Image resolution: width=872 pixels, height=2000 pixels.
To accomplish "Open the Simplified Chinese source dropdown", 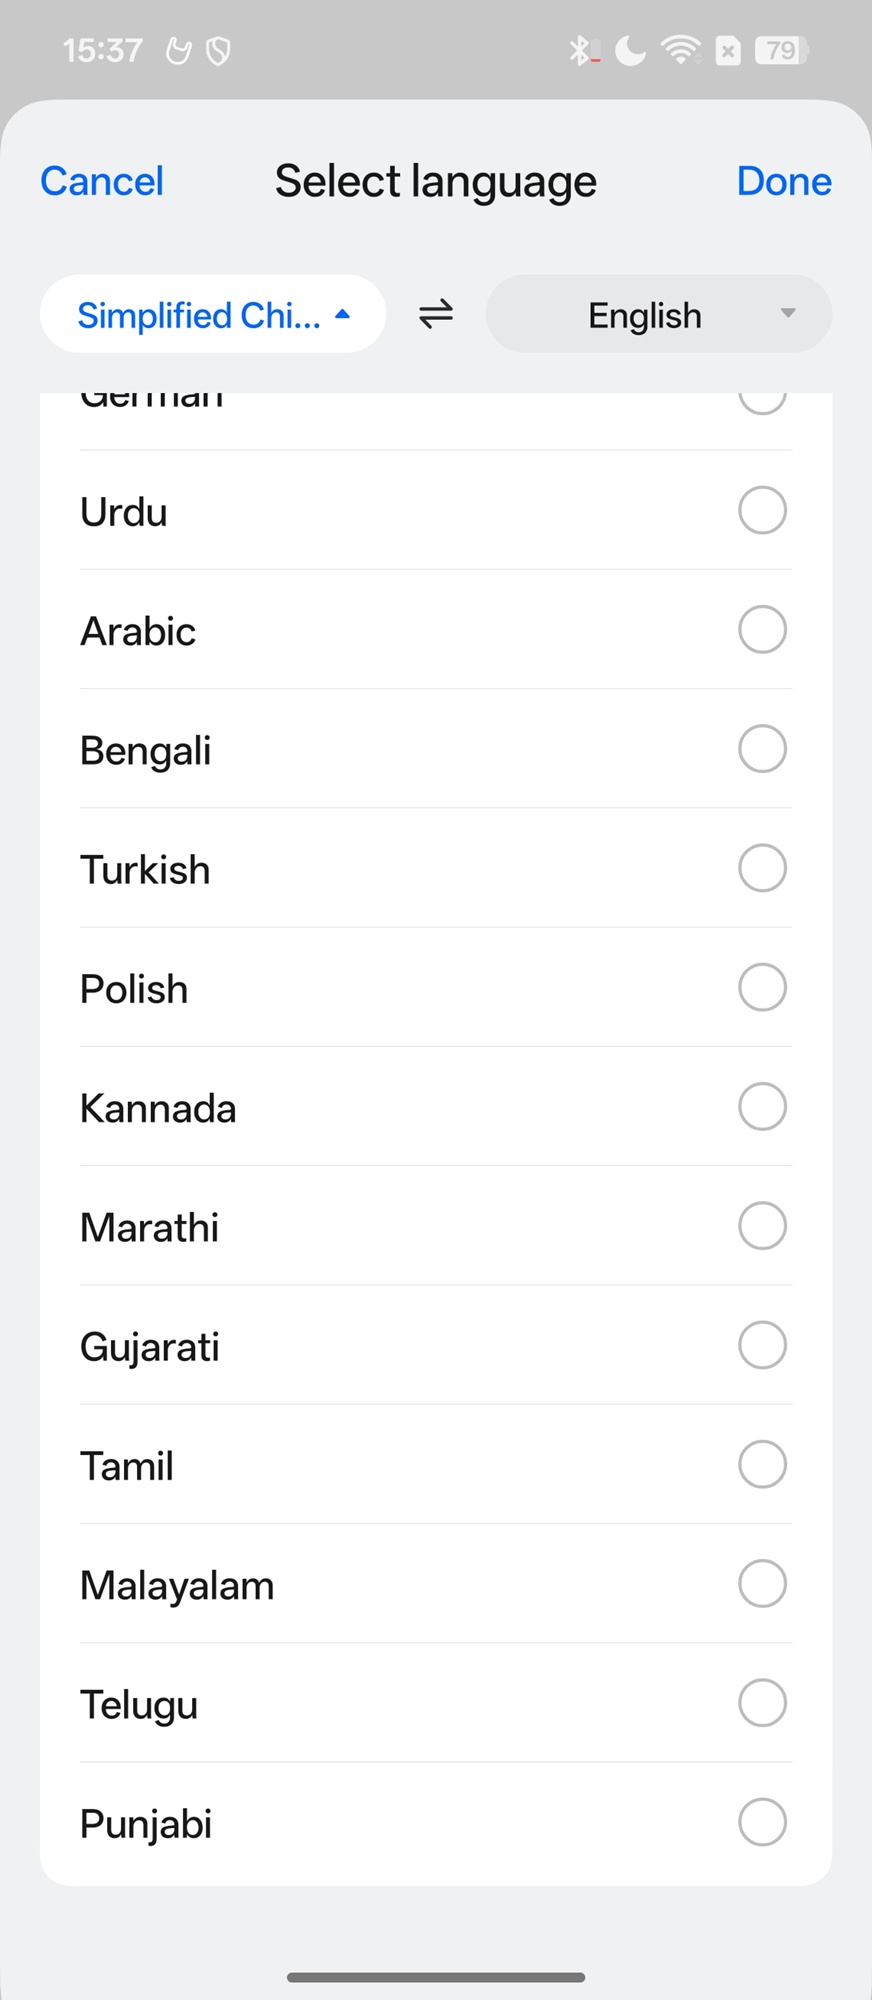I will (213, 315).
